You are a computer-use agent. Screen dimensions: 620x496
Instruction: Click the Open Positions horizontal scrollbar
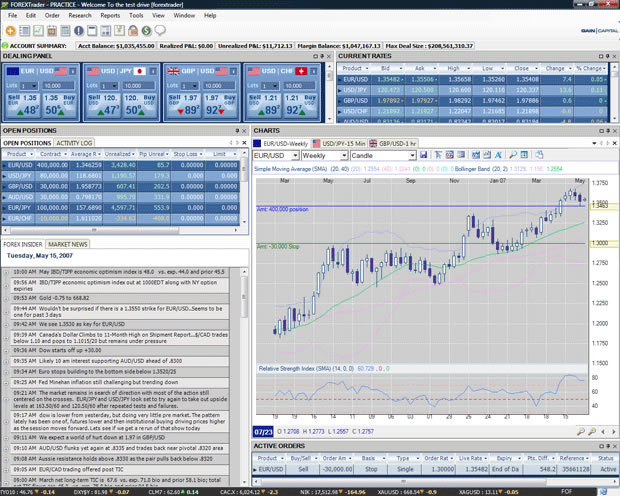coord(94,230)
